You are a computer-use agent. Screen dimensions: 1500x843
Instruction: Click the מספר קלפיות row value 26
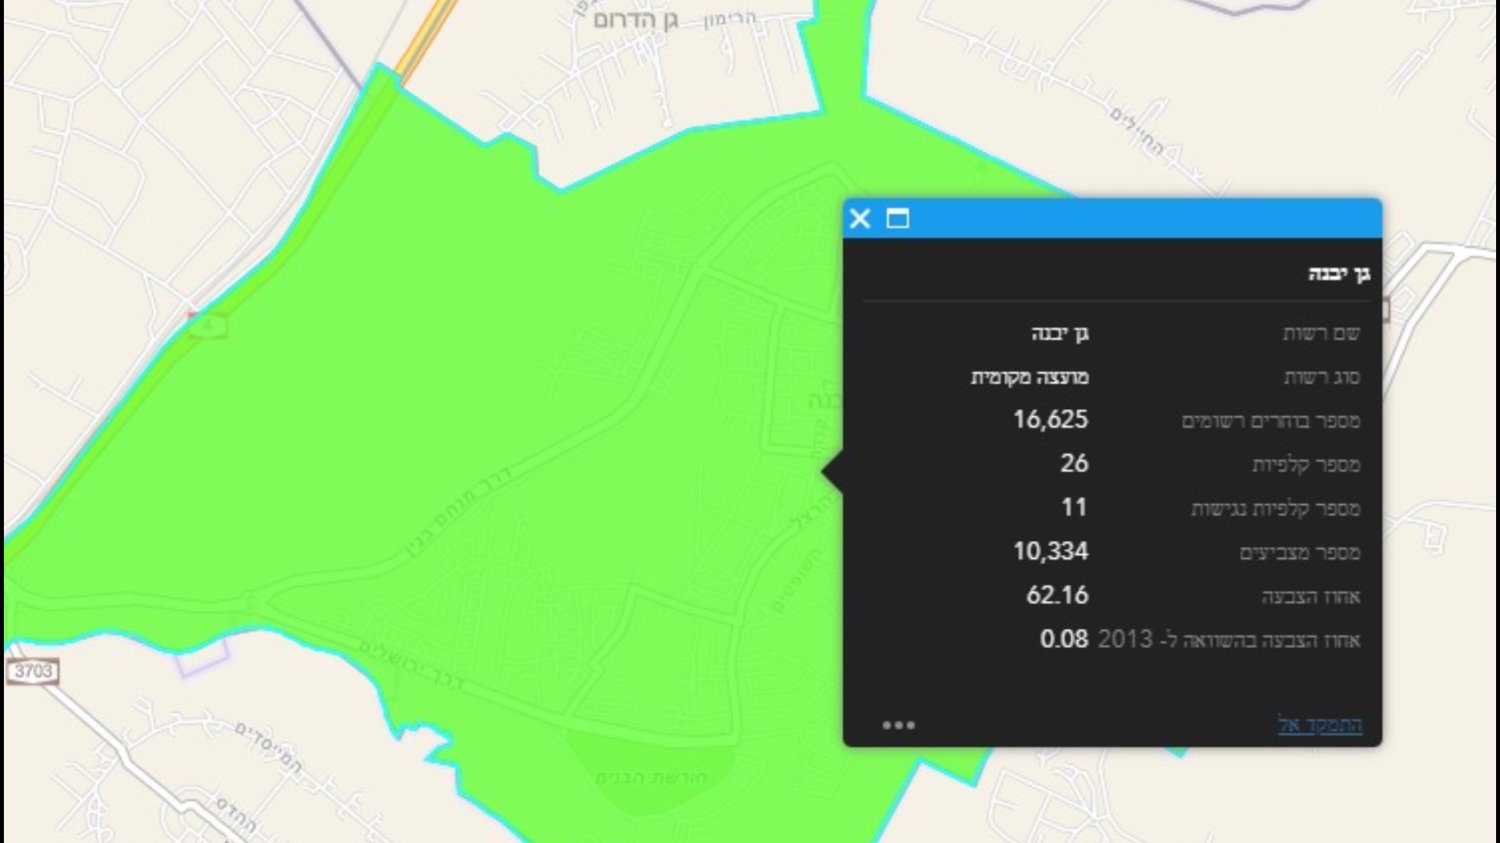1074,463
